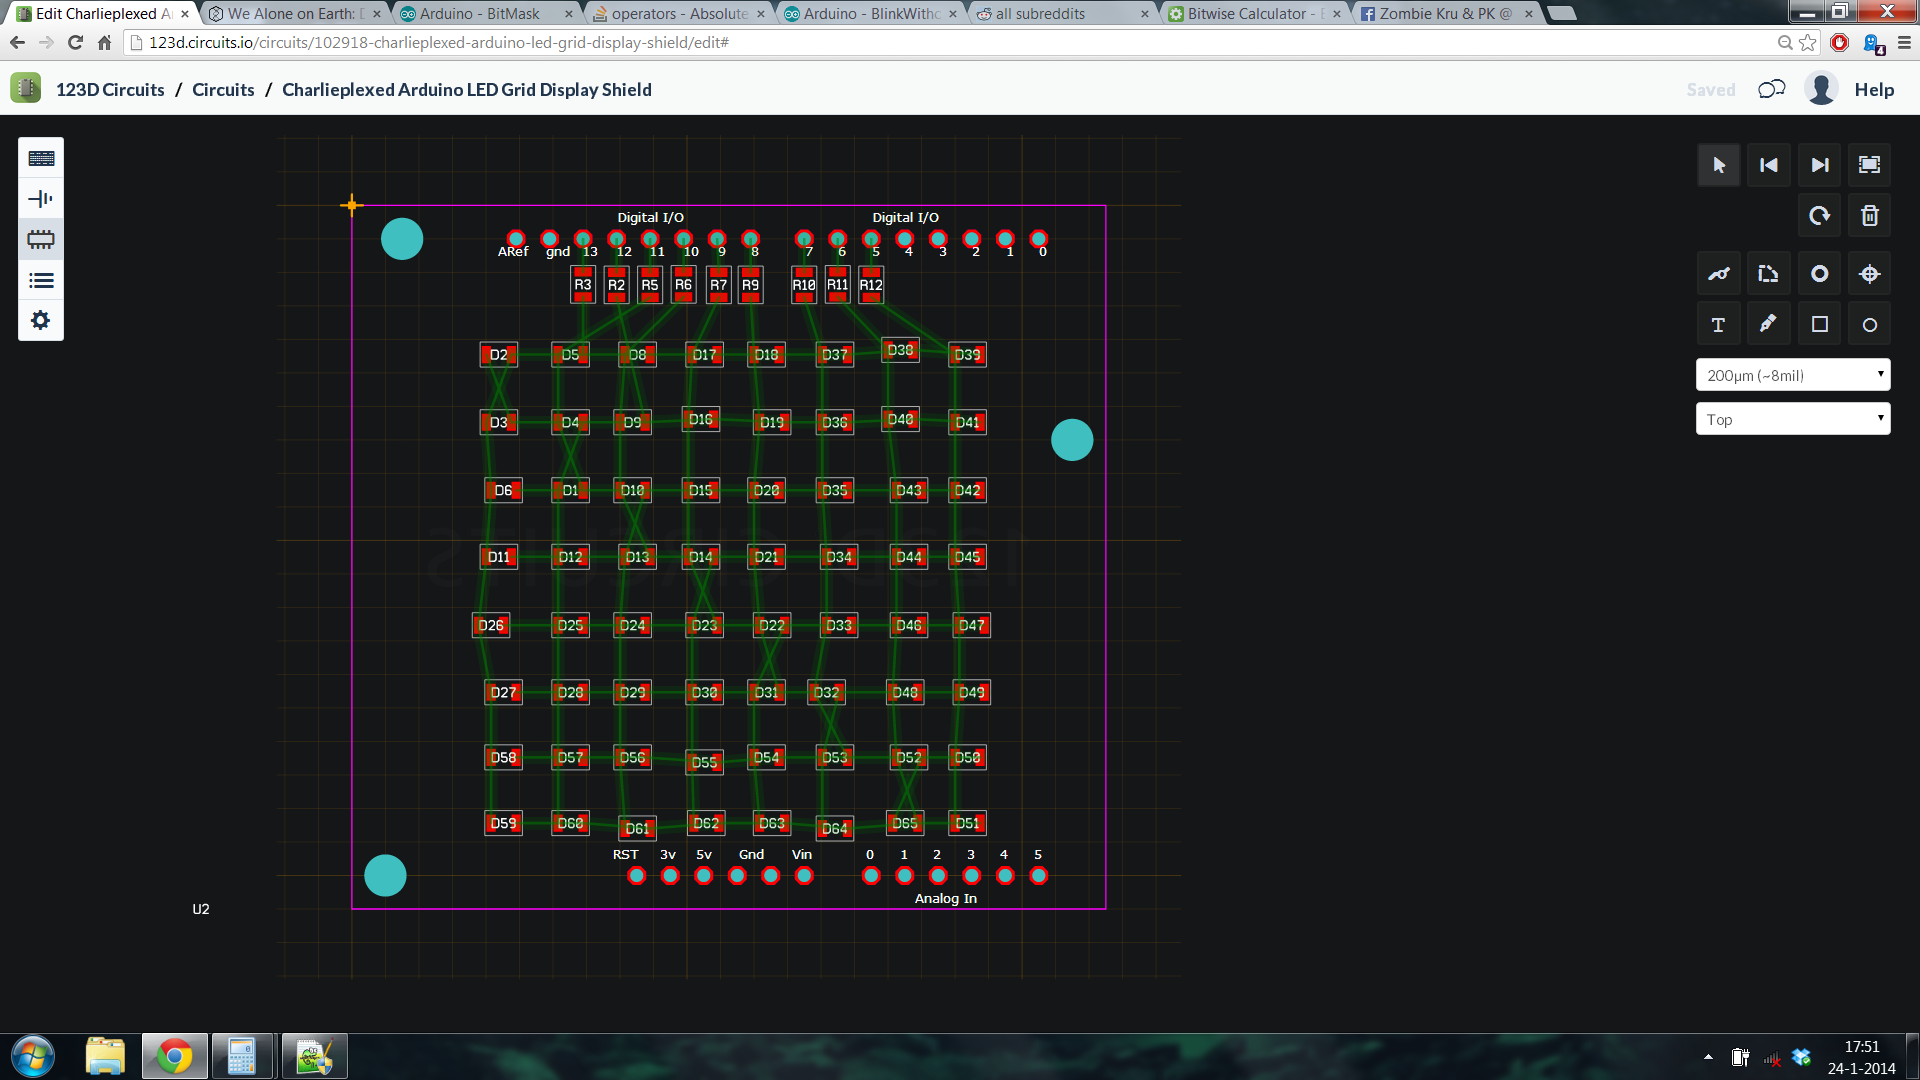Delete using the trash icon
1920x1080 pixels.
coord(1868,215)
